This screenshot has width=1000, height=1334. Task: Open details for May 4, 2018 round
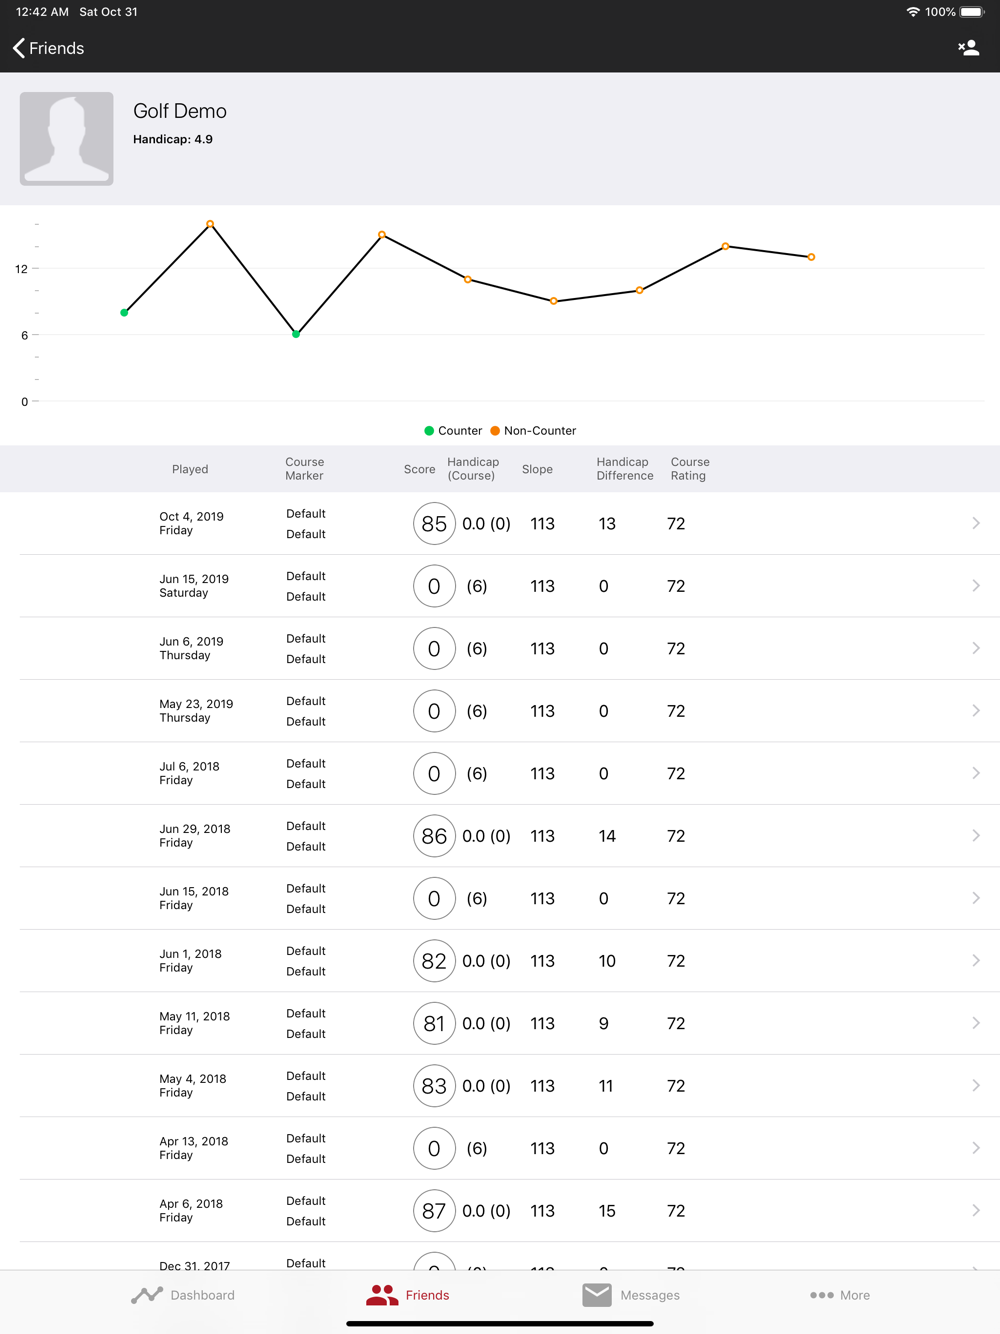point(500,1086)
